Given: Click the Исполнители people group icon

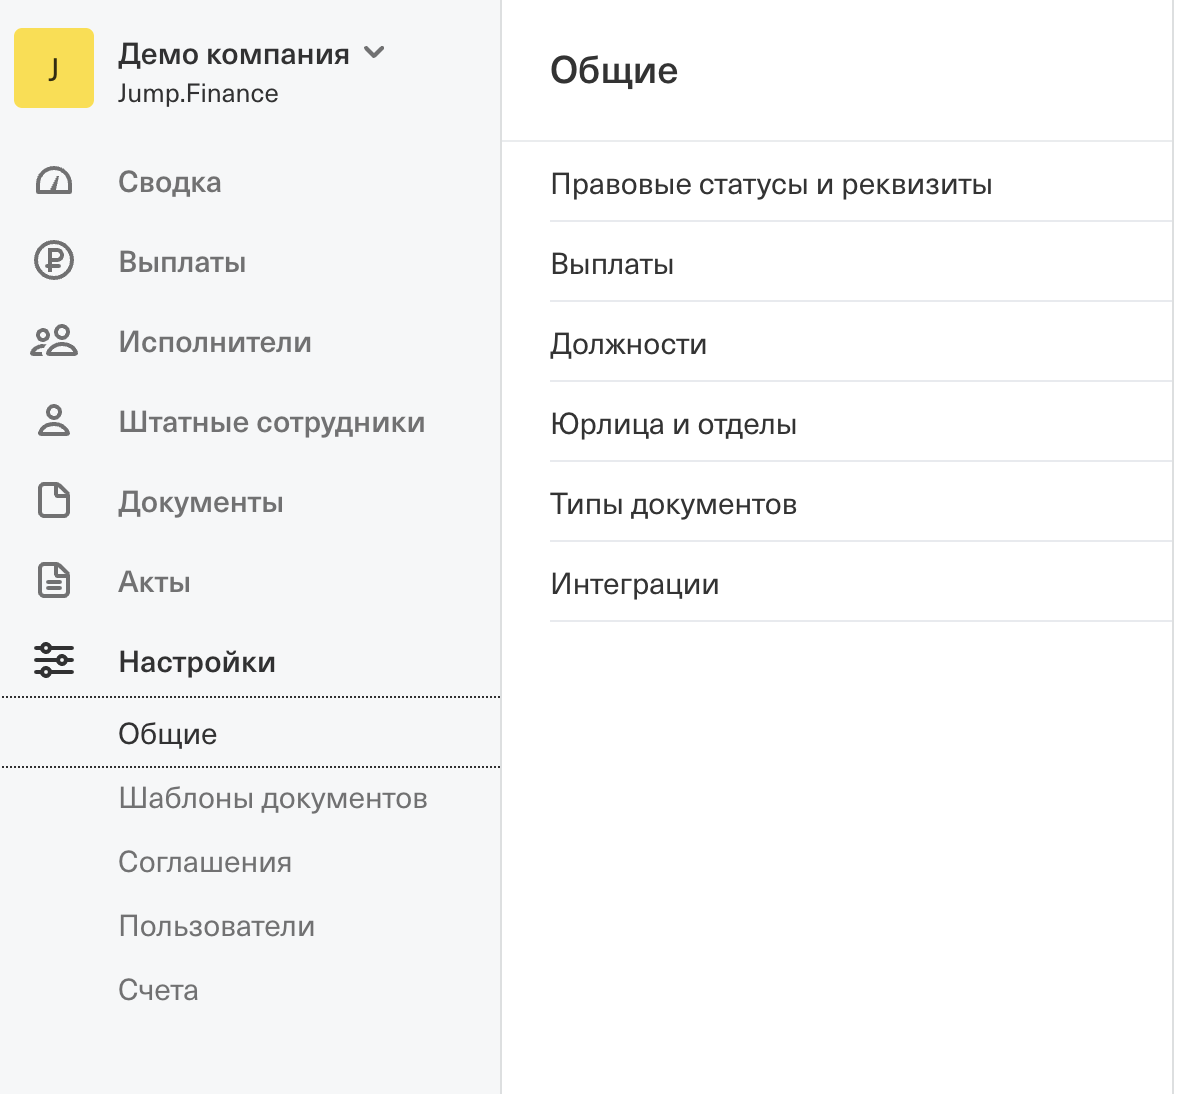Looking at the screenshot, I should pos(54,341).
